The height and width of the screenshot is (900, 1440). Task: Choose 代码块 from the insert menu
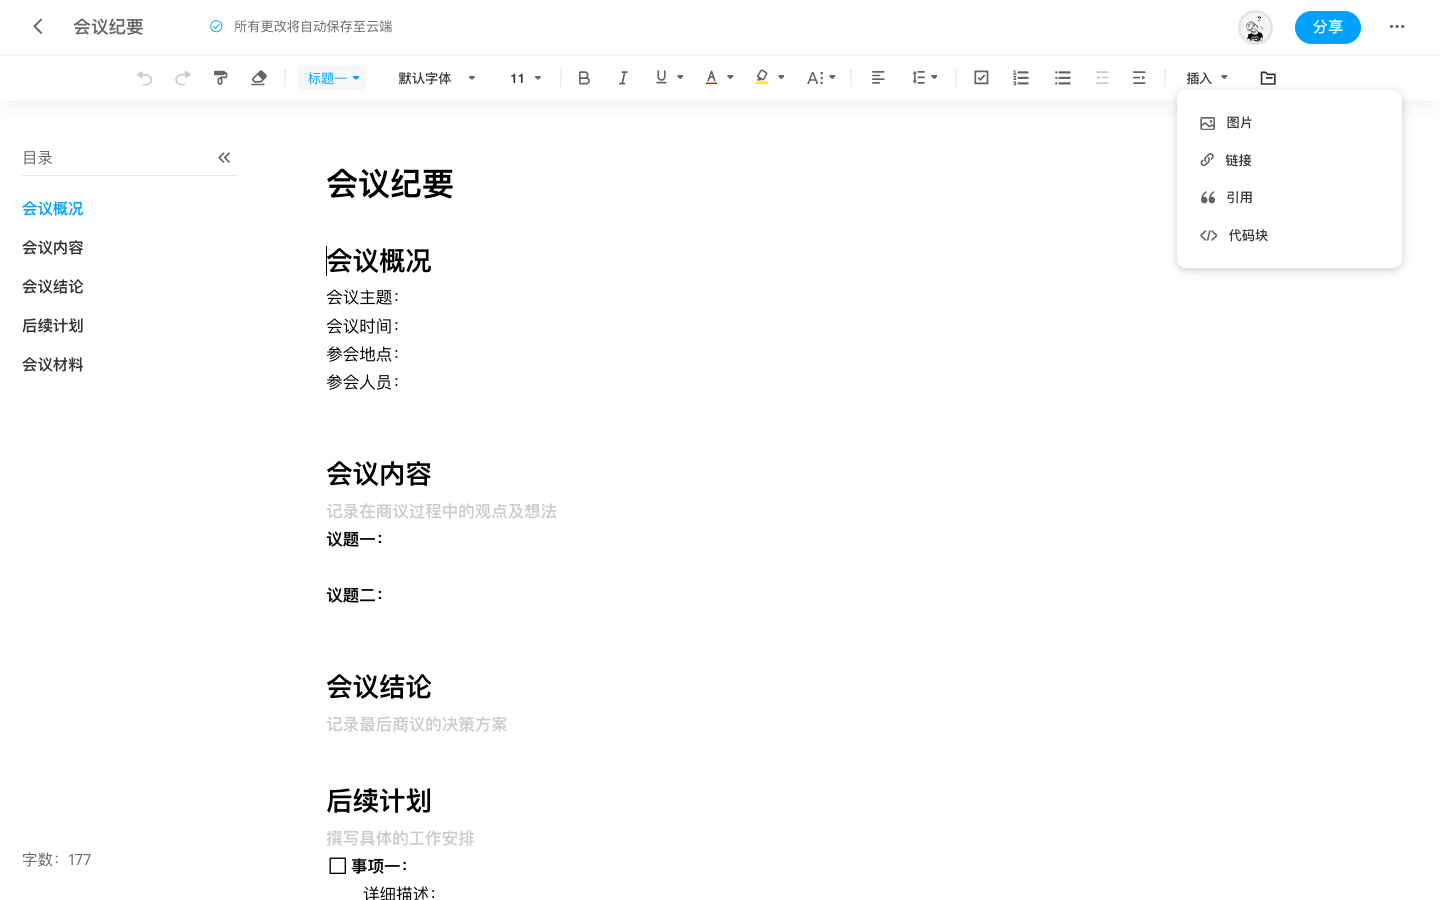(x=1248, y=235)
